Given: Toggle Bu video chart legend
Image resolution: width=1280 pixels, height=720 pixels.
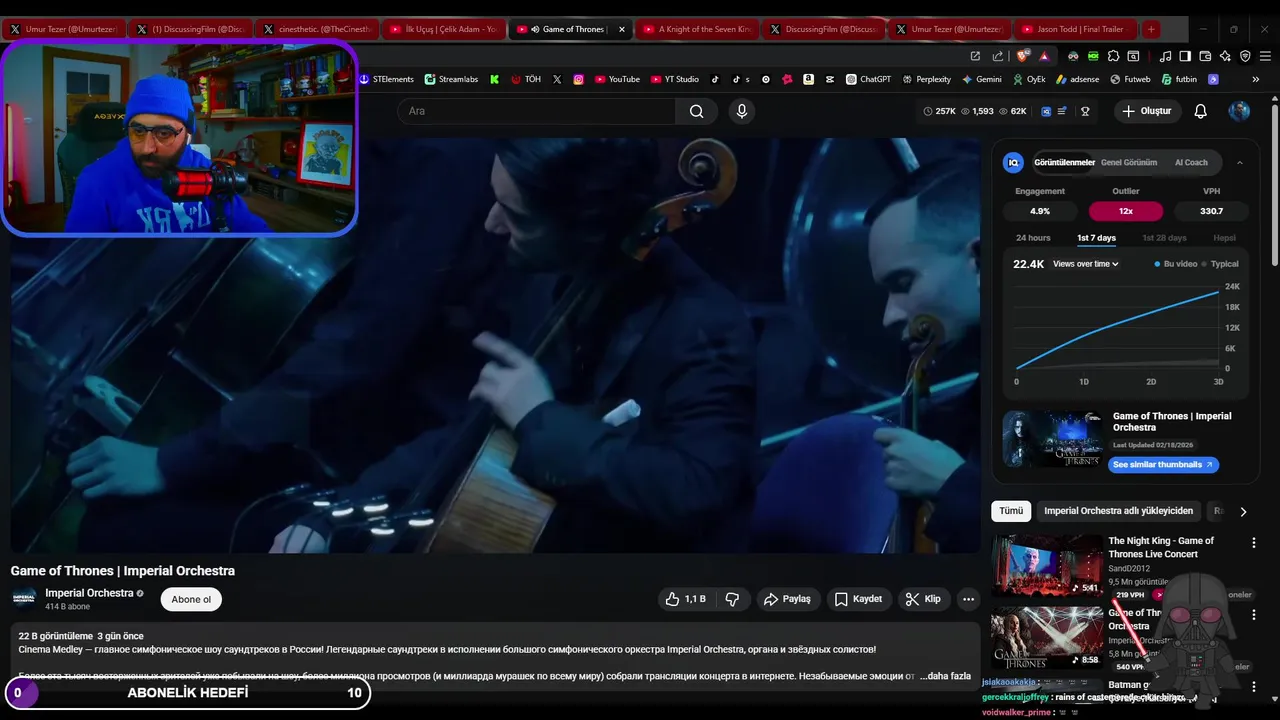Looking at the screenshot, I should [x=1175, y=264].
